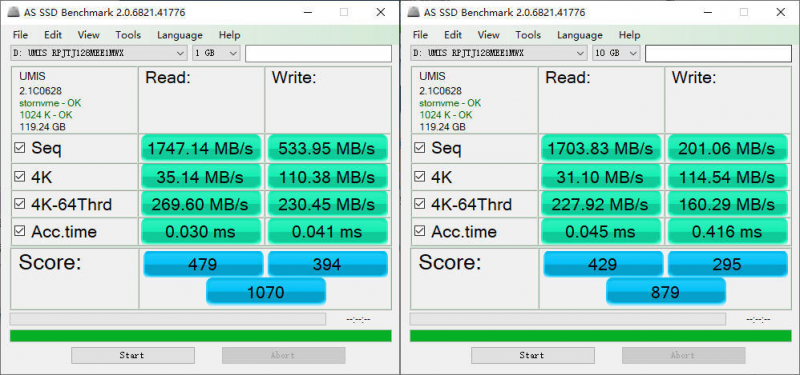Open Language menu in right window
This screenshot has width=800, height=375.
(x=580, y=35)
